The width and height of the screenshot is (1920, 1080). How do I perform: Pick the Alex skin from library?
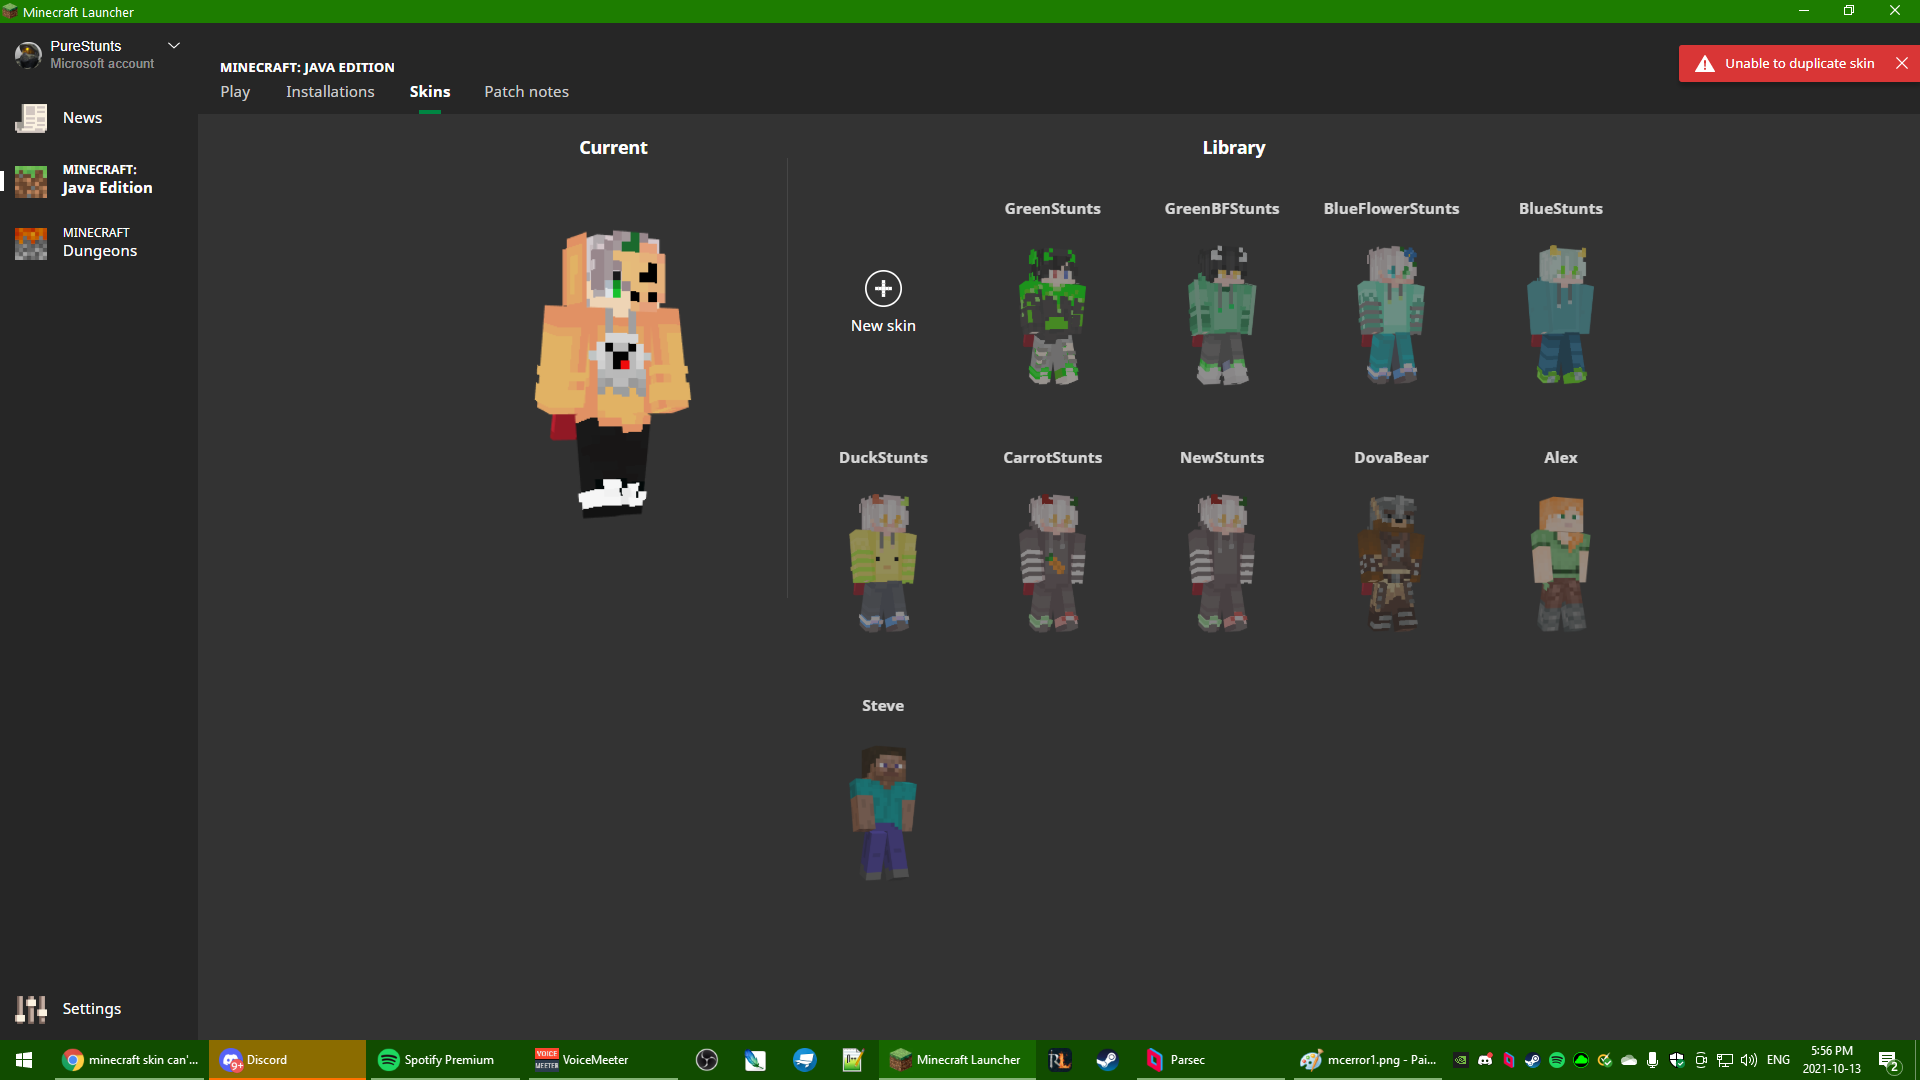(x=1560, y=563)
